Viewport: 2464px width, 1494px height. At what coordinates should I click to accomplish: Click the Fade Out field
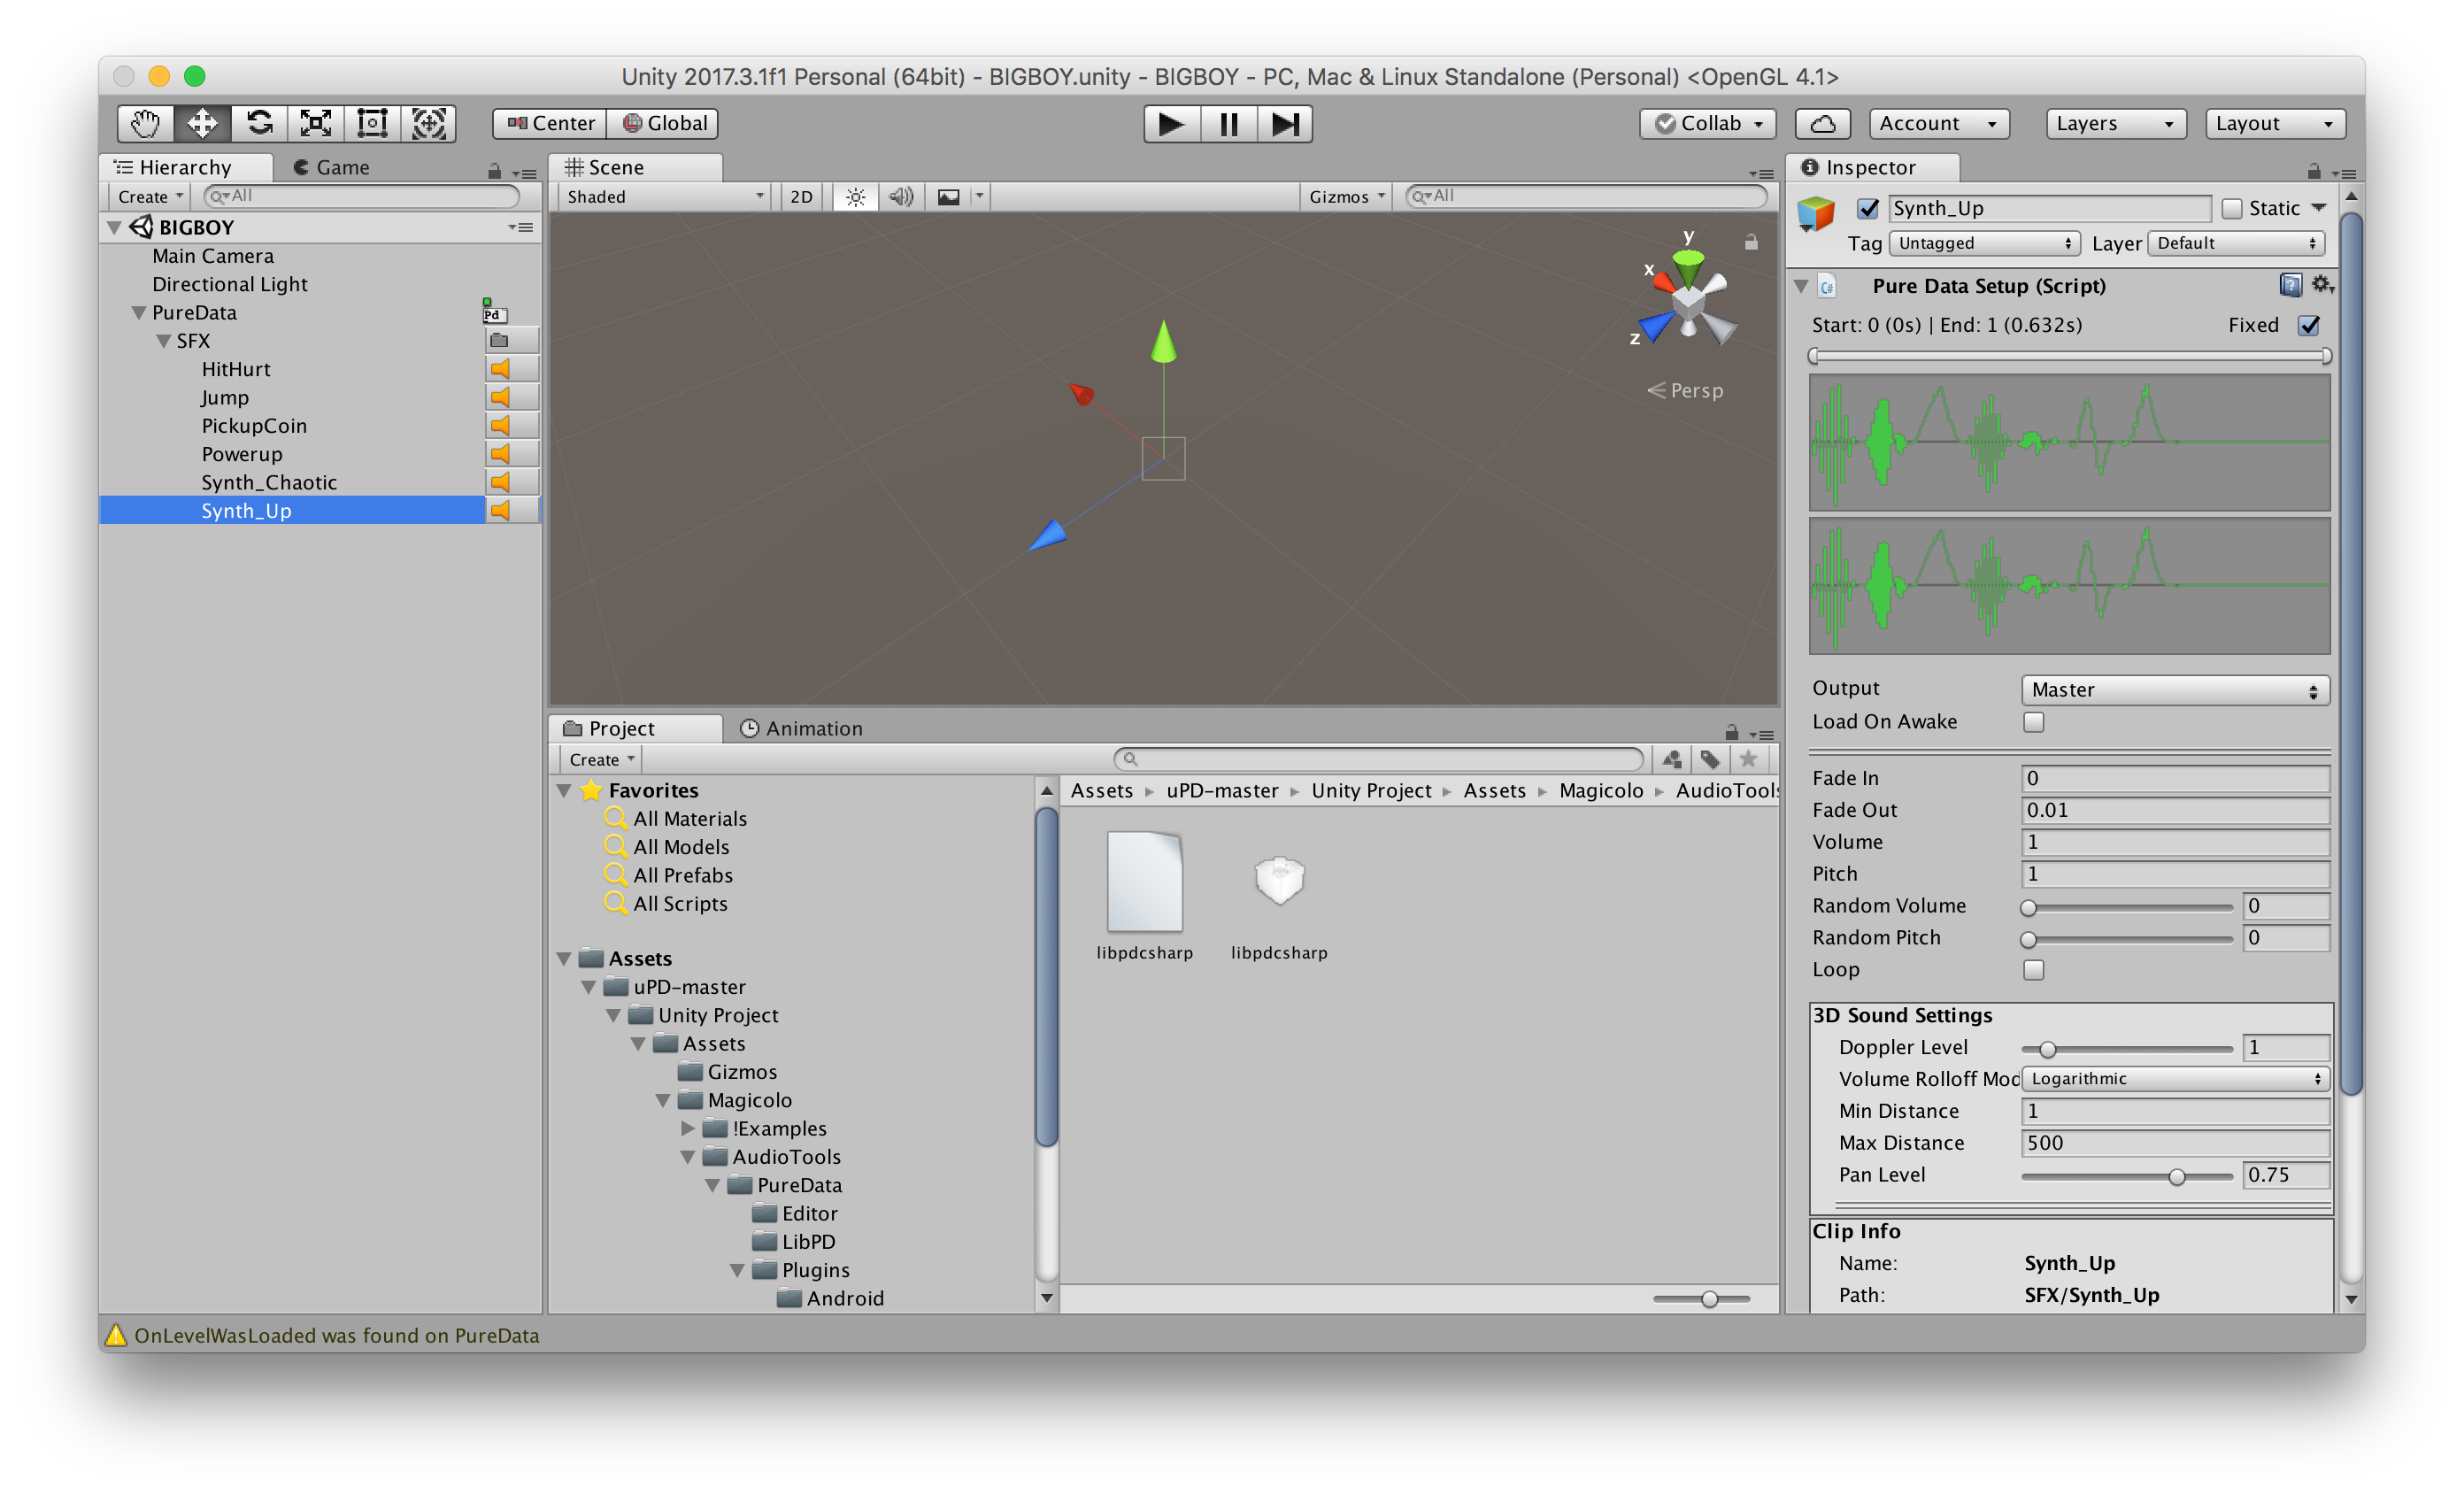pyautogui.click(x=2175, y=810)
